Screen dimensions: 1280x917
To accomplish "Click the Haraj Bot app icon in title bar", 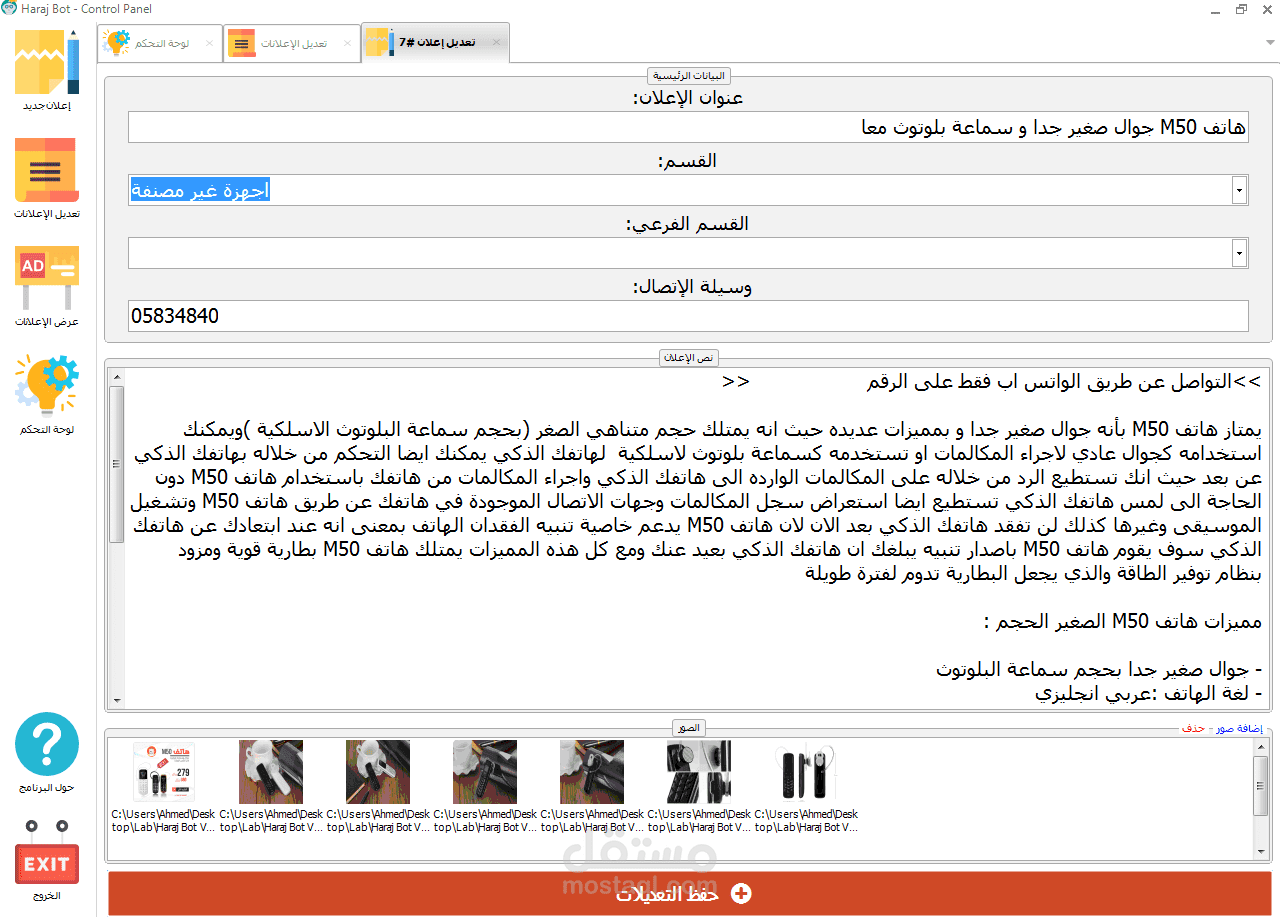I will pyautogui.click(x=9, y=9).
